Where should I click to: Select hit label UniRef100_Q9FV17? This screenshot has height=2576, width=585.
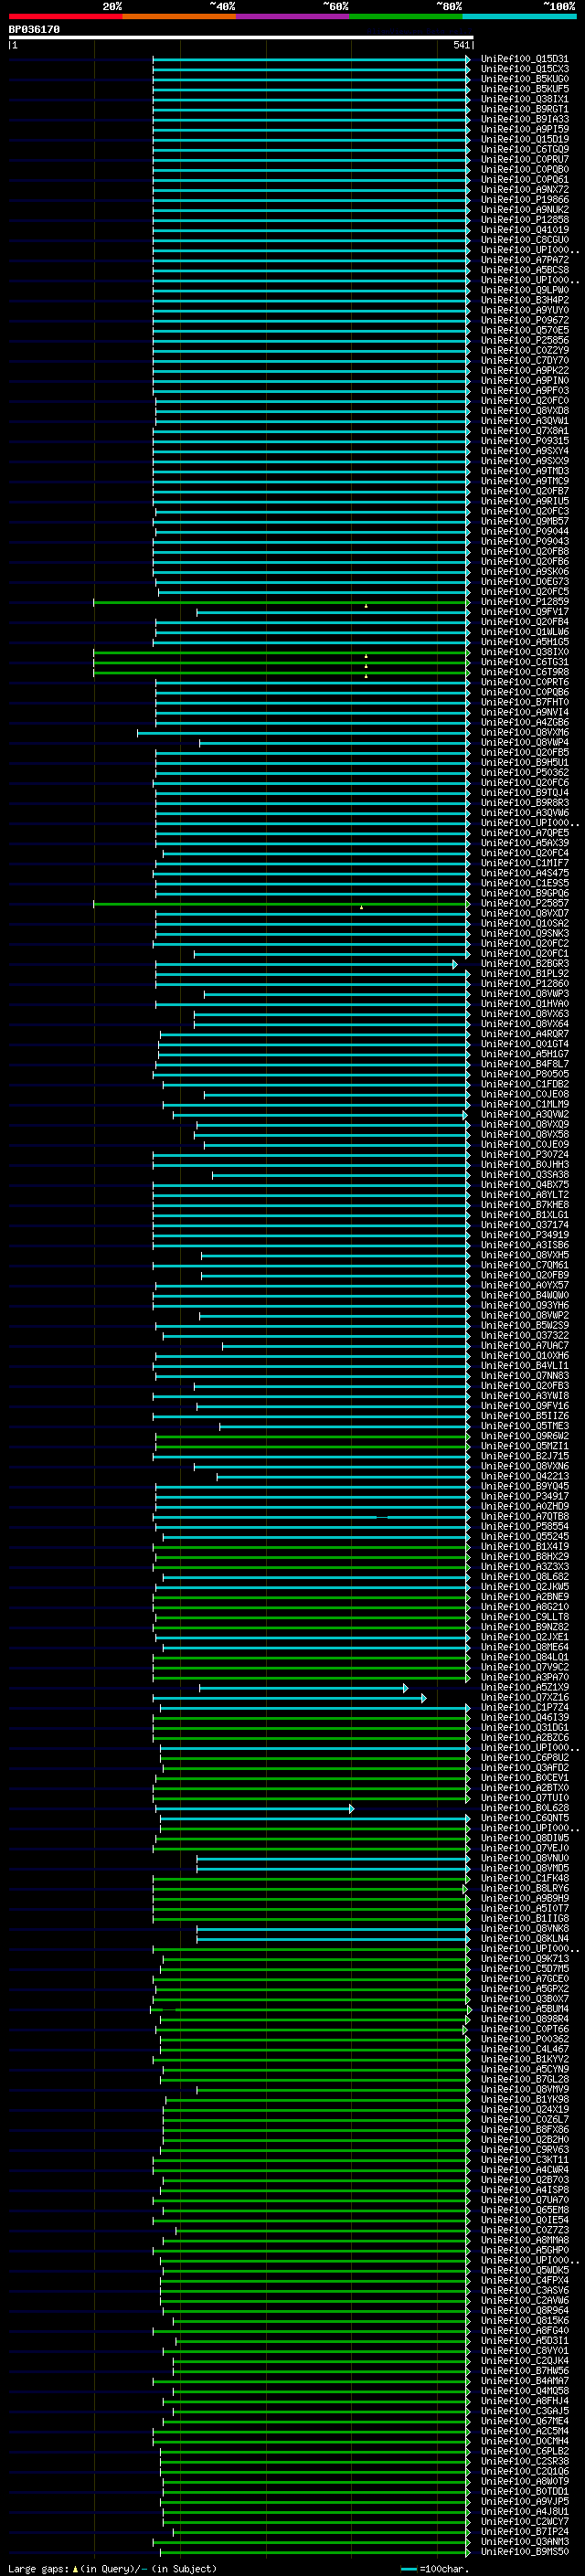point(524,612)
